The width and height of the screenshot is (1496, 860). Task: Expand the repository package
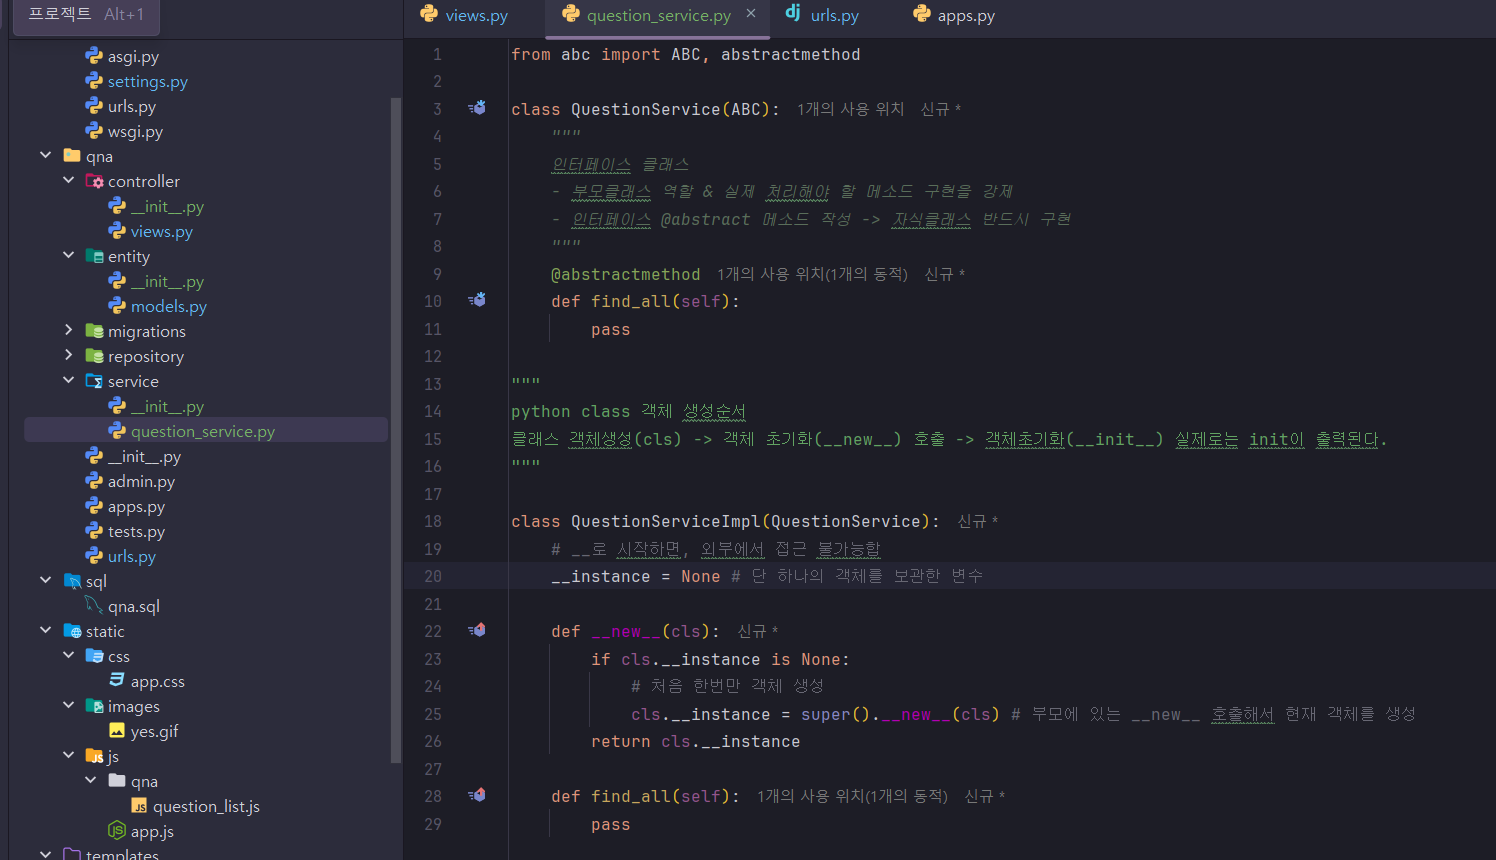[x=68, y=355]
